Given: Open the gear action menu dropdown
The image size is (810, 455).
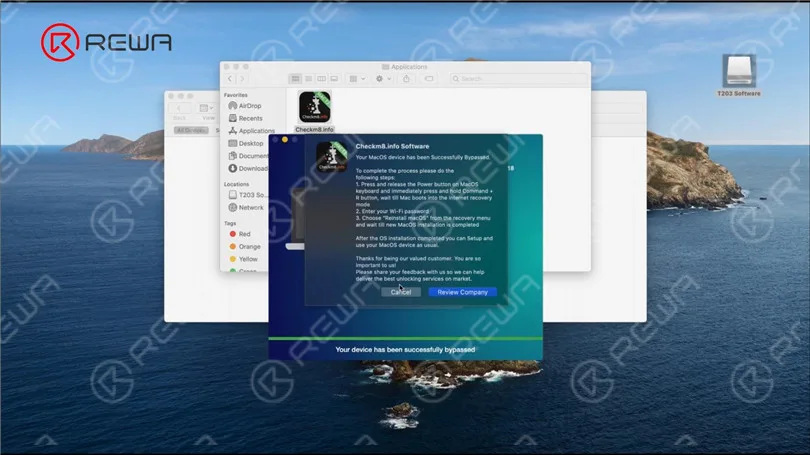Looking at the screenshot, I should [383, 79].
